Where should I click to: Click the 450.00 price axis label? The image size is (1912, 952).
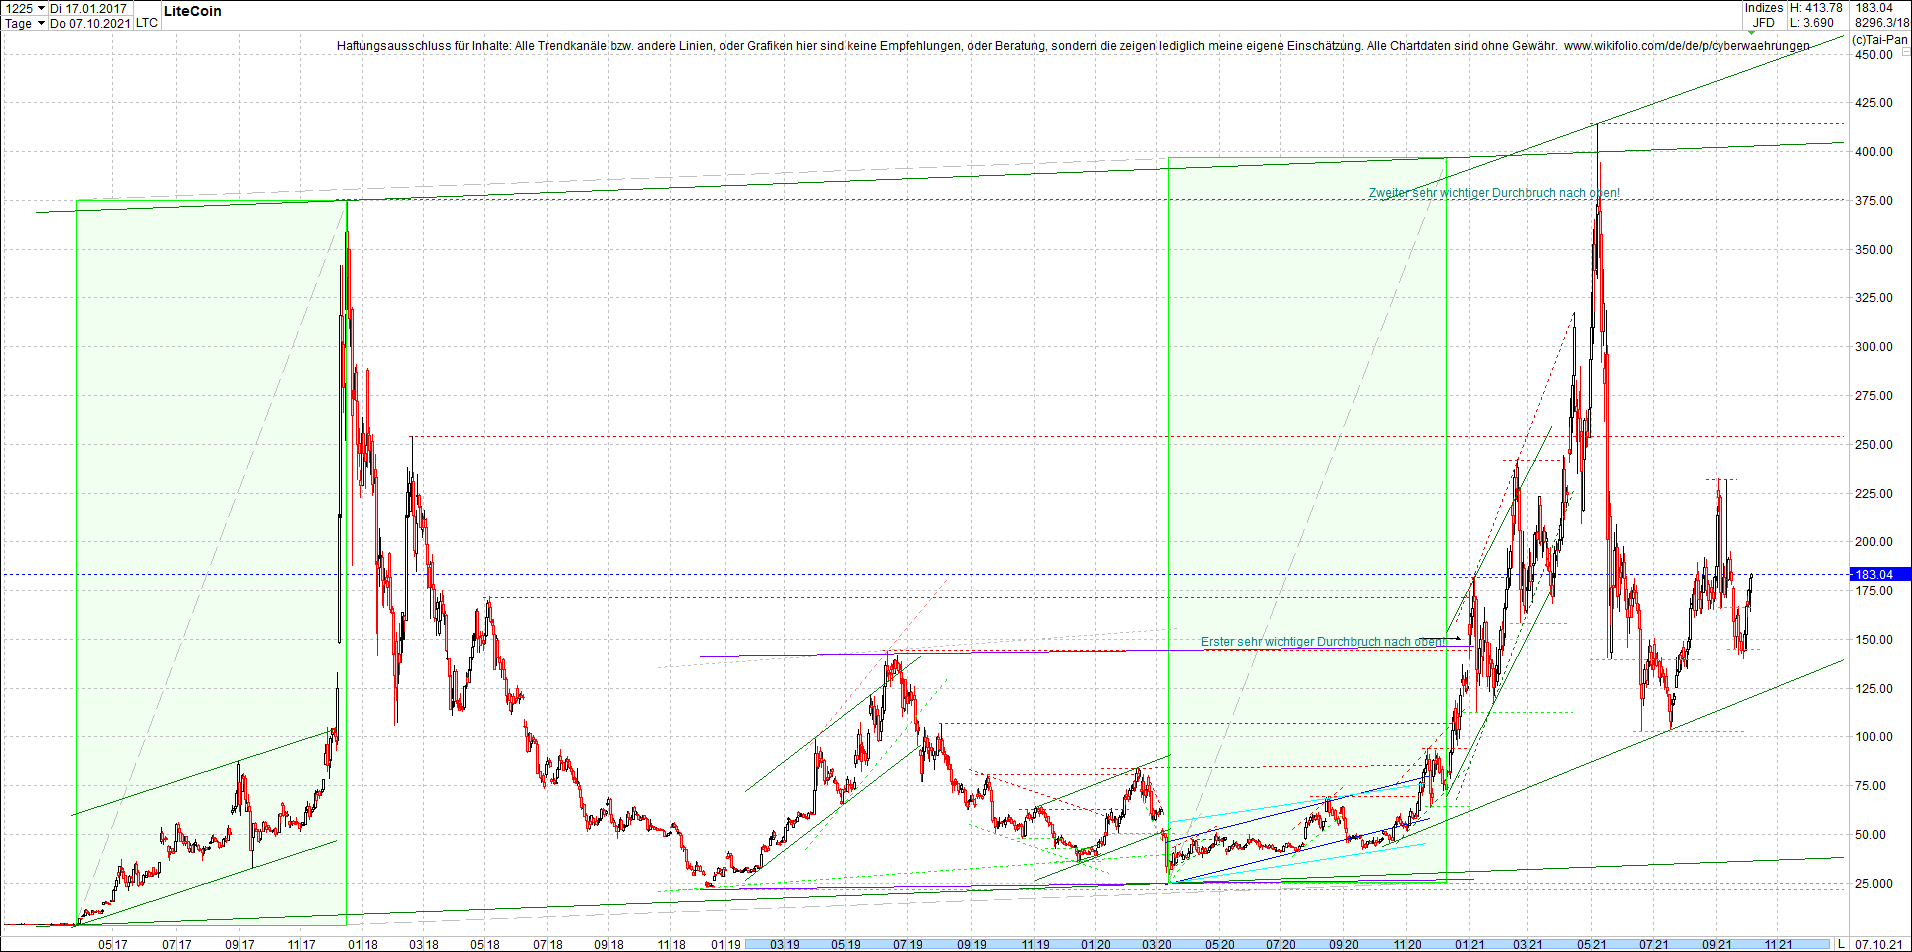(1874, 55)
